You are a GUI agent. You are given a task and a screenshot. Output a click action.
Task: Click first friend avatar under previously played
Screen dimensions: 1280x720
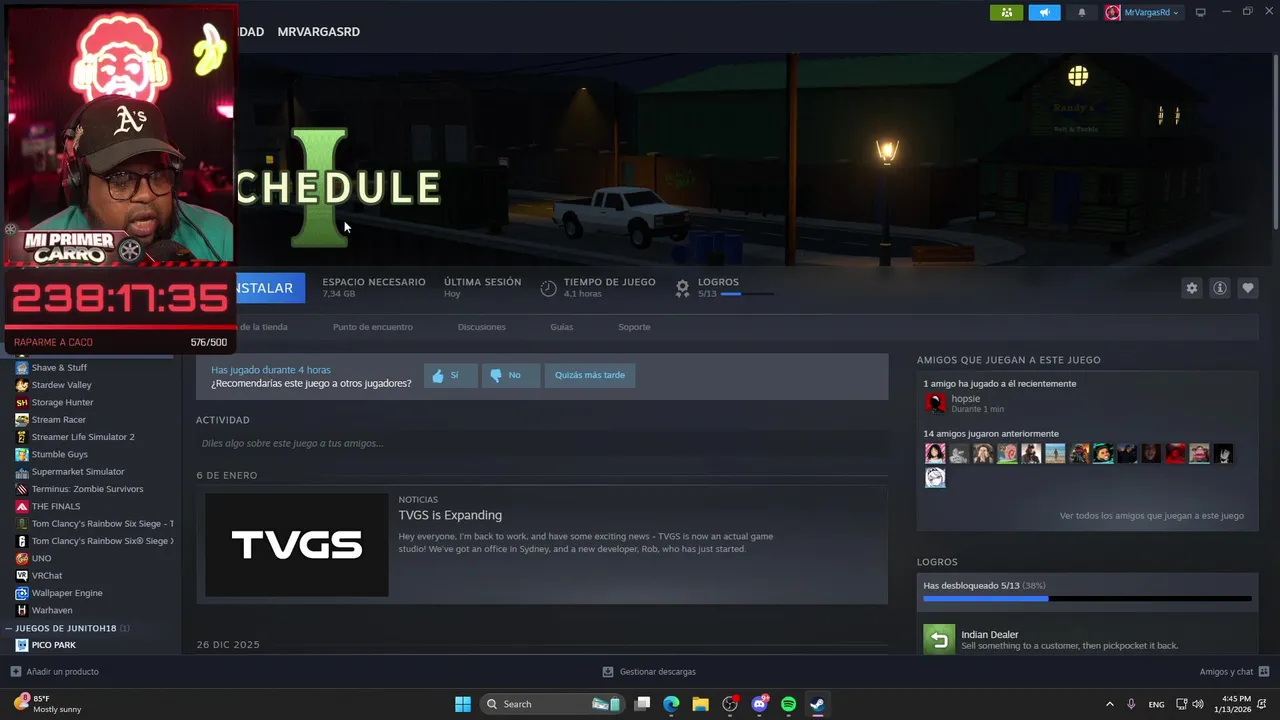935,454
